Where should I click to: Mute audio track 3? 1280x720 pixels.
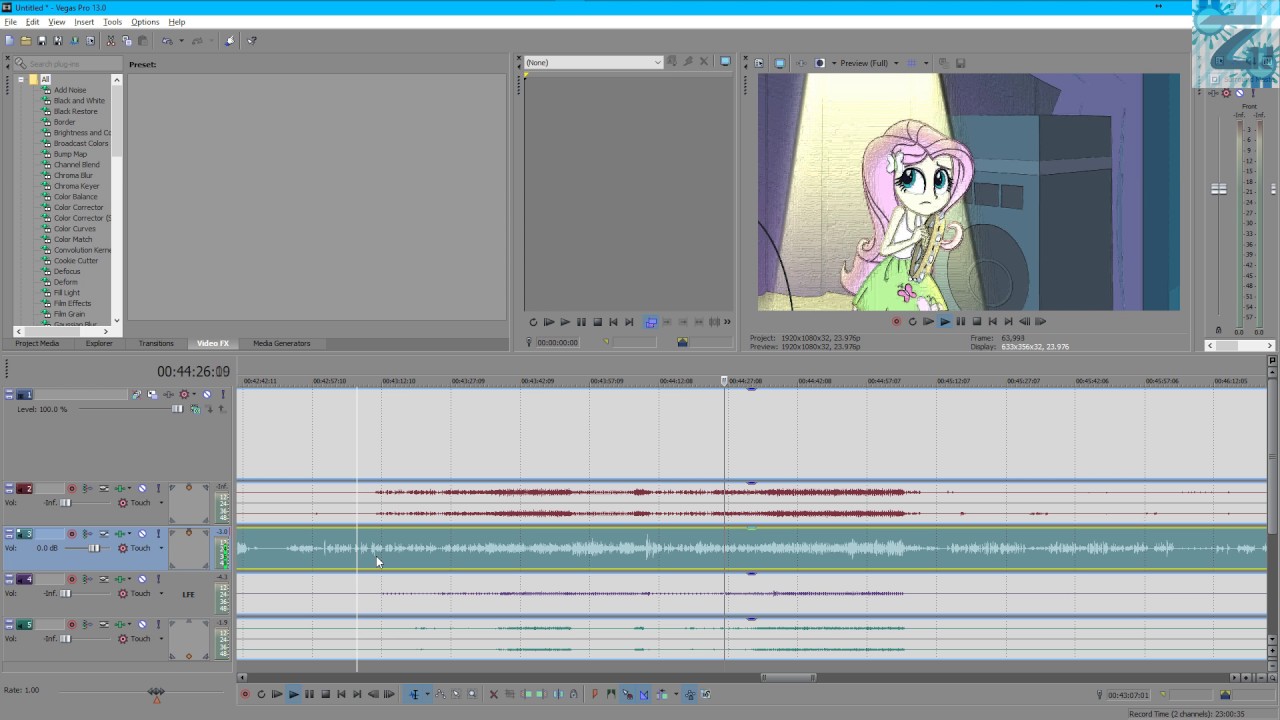[142, 534]
